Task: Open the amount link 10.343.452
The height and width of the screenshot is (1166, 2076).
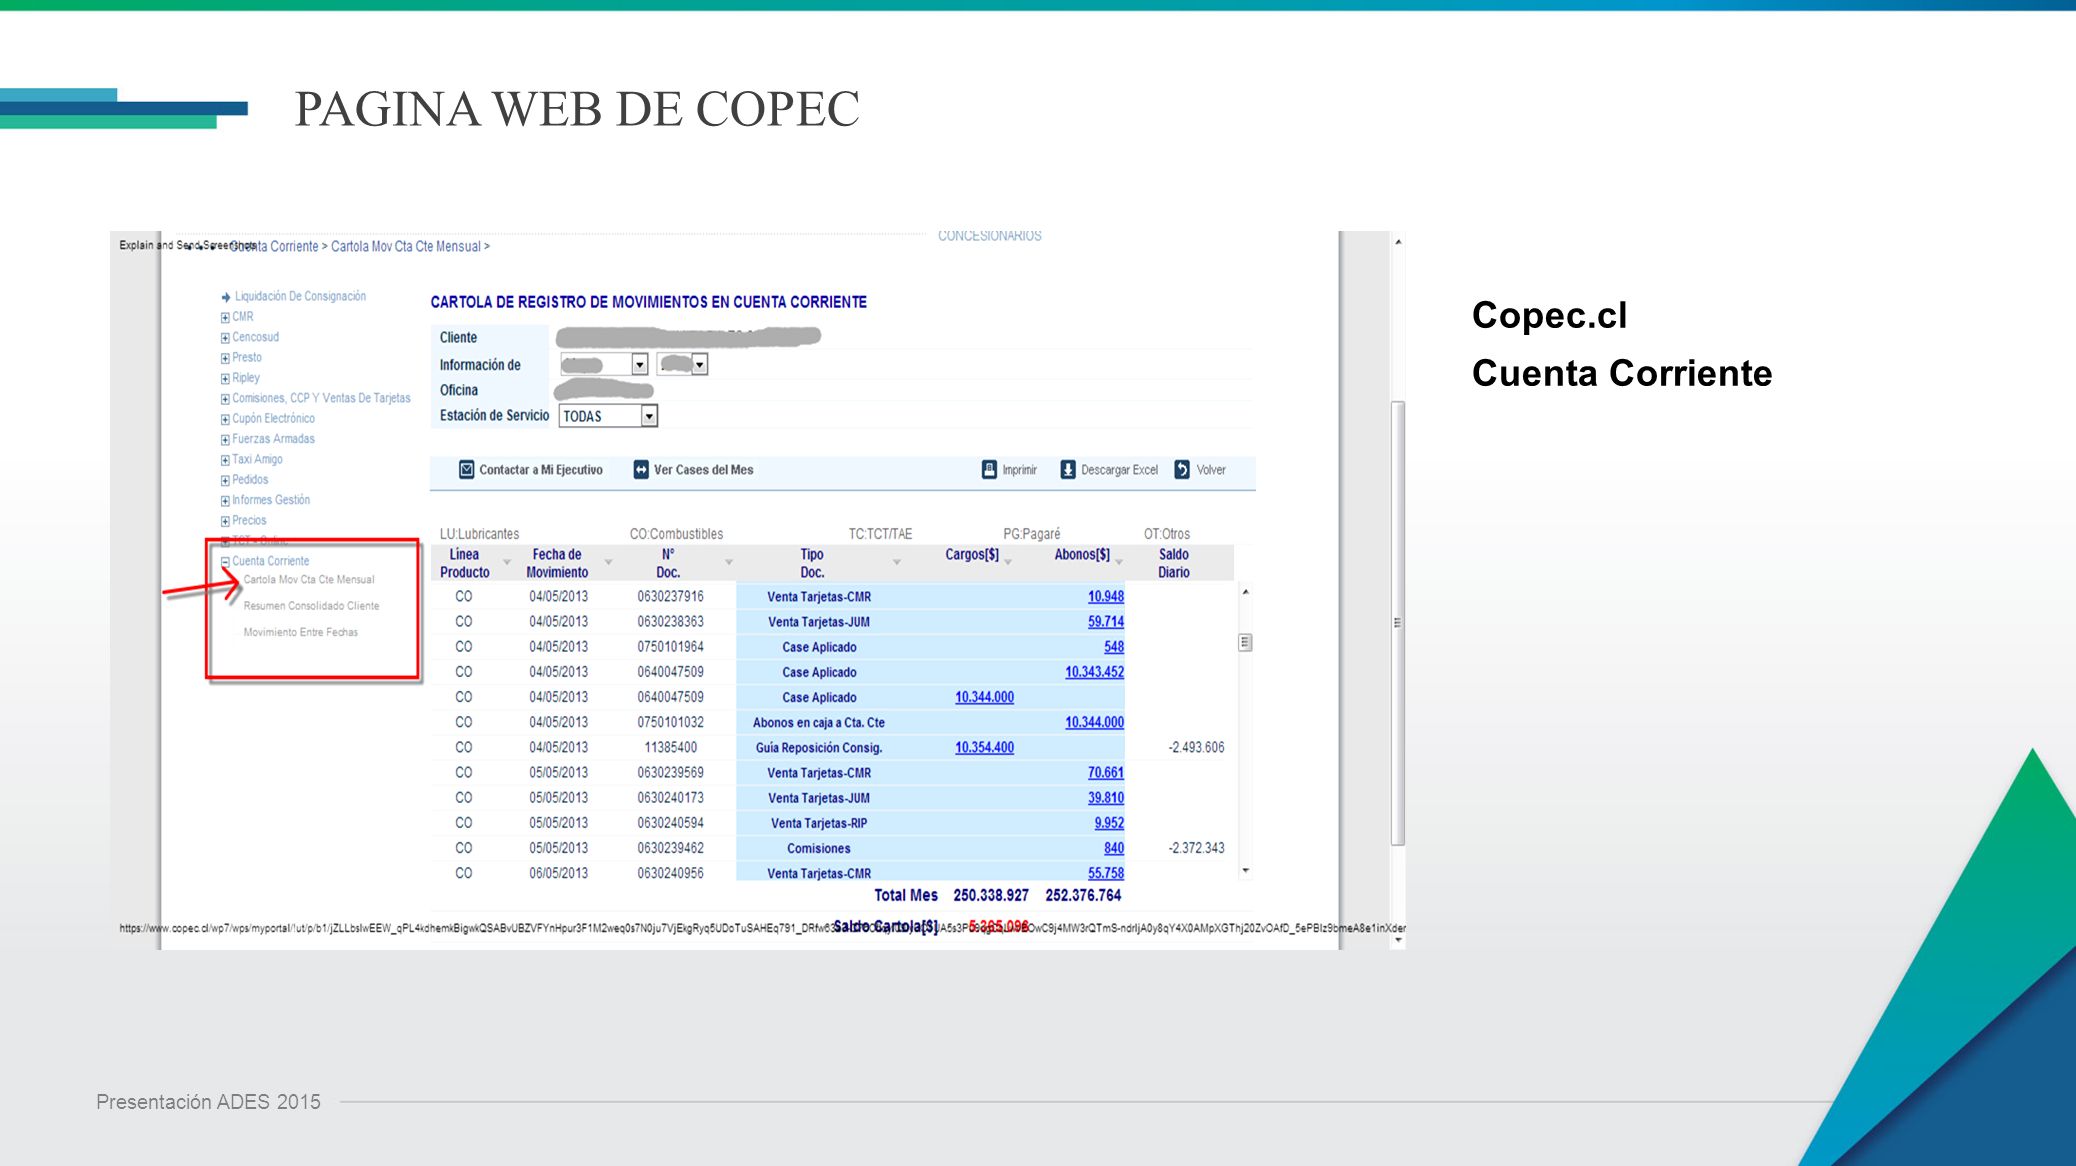Action: coord(1094,672)
